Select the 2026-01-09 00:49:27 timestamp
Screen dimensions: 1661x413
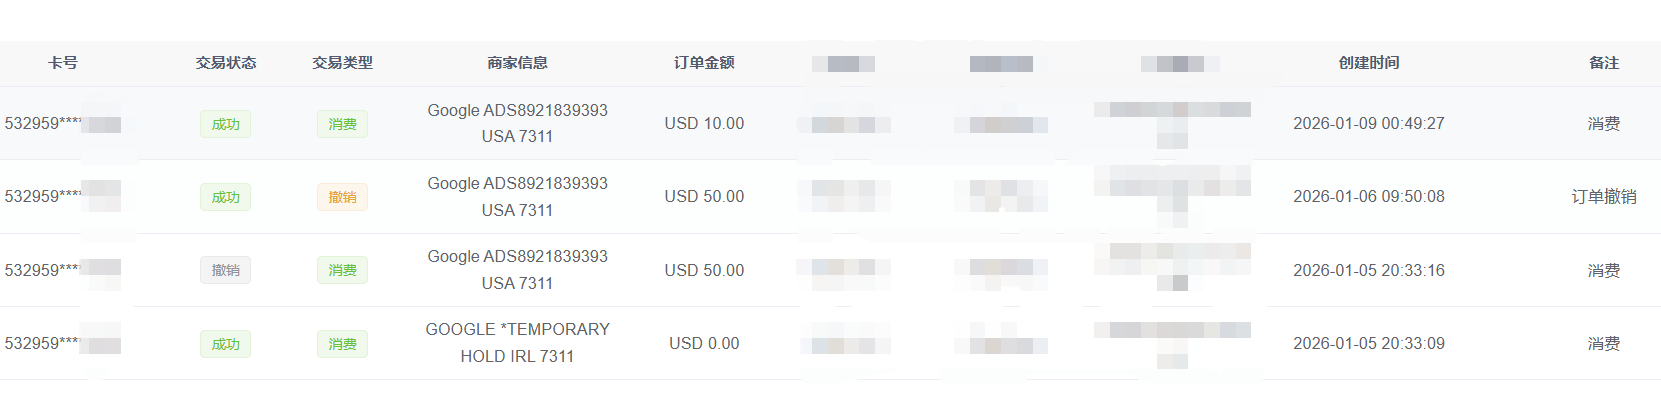1368,124
